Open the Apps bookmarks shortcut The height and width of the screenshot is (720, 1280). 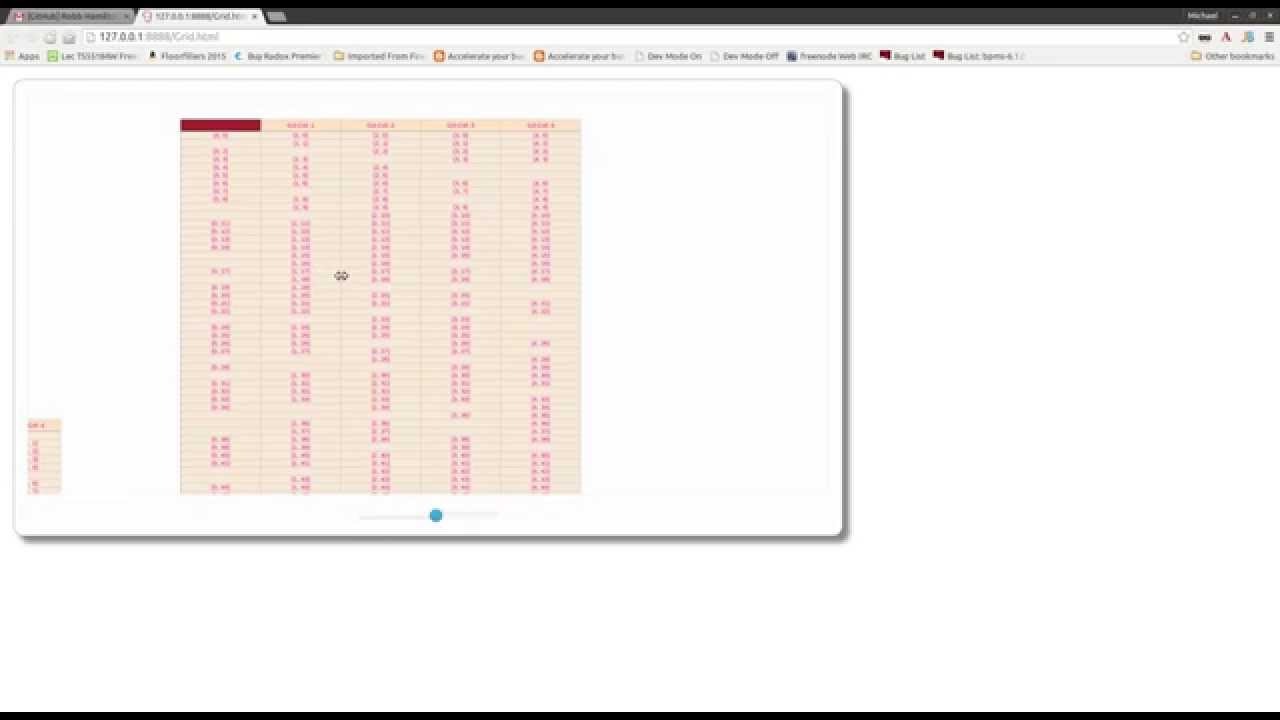22,56
